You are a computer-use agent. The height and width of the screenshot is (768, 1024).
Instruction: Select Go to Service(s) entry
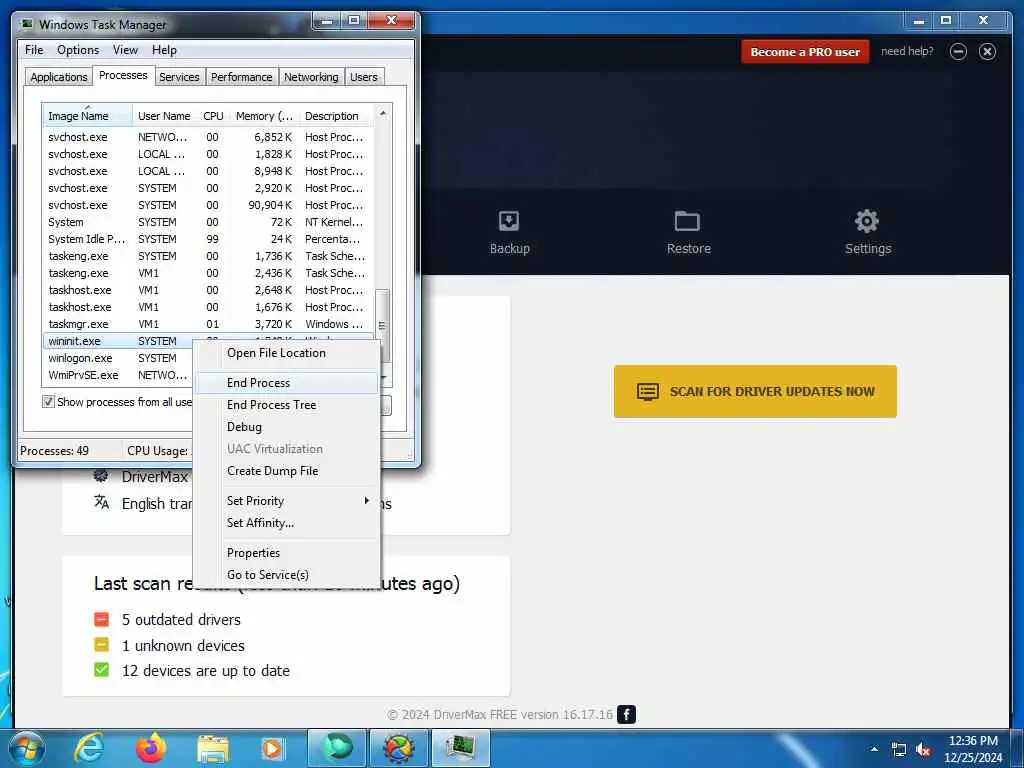coord(287,575)
